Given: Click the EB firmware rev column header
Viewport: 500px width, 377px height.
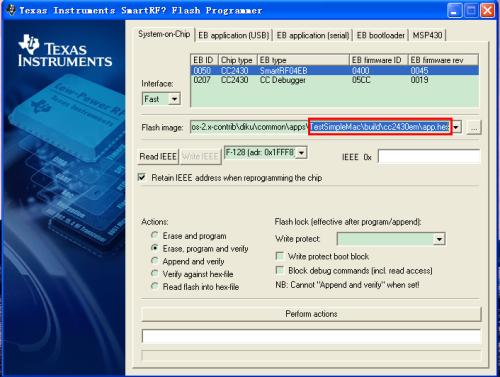Looking at the screenshot, I should coord(443,60).
